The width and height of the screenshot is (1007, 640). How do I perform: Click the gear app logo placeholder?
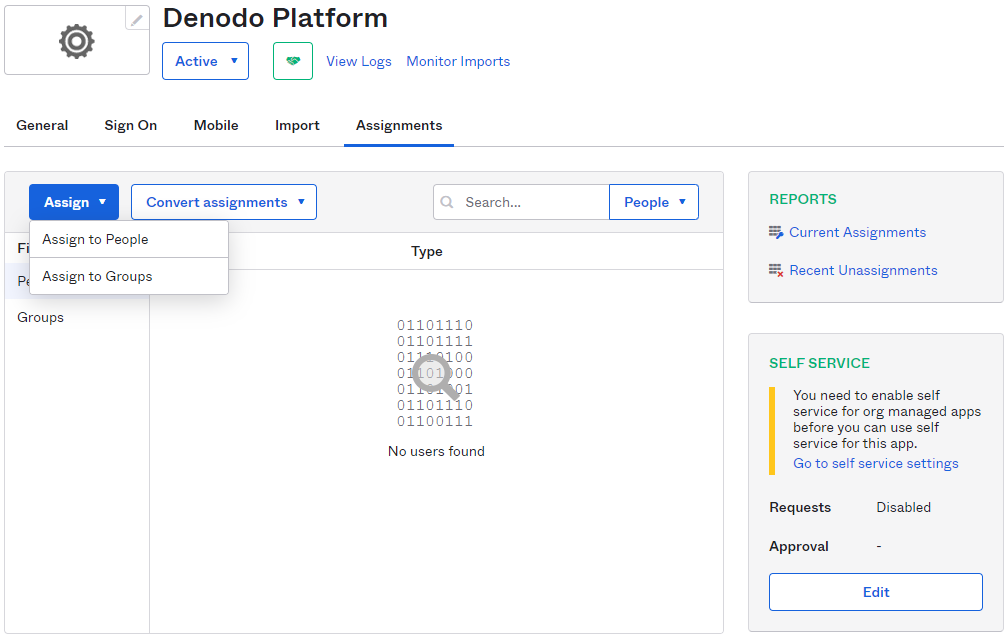(77, 42)
